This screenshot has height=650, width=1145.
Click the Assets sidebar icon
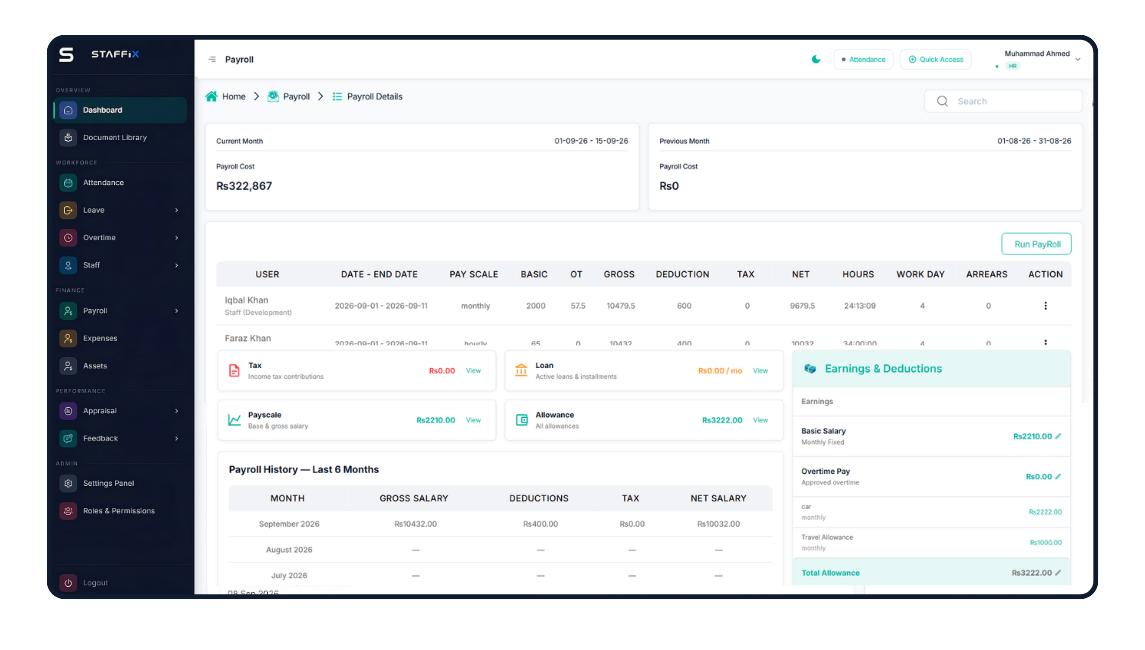point(68,366)
